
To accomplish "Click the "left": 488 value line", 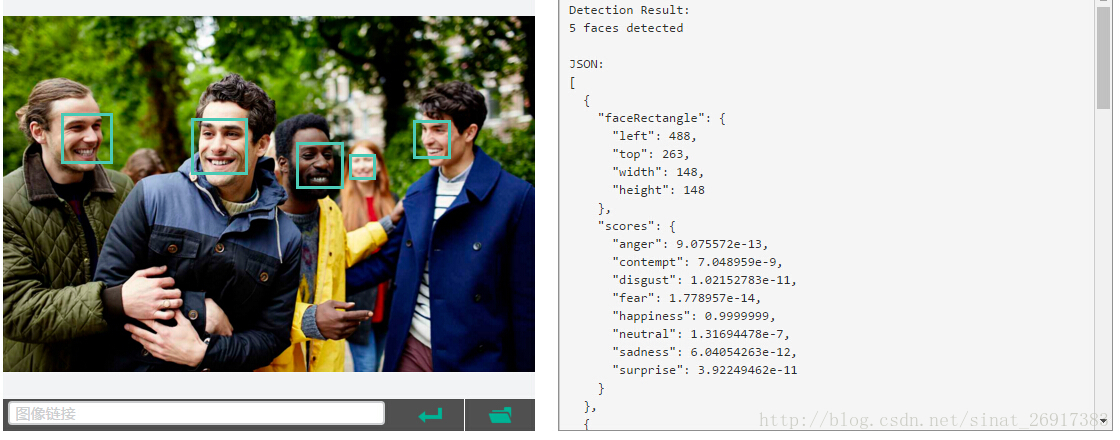I will point(654,136).
